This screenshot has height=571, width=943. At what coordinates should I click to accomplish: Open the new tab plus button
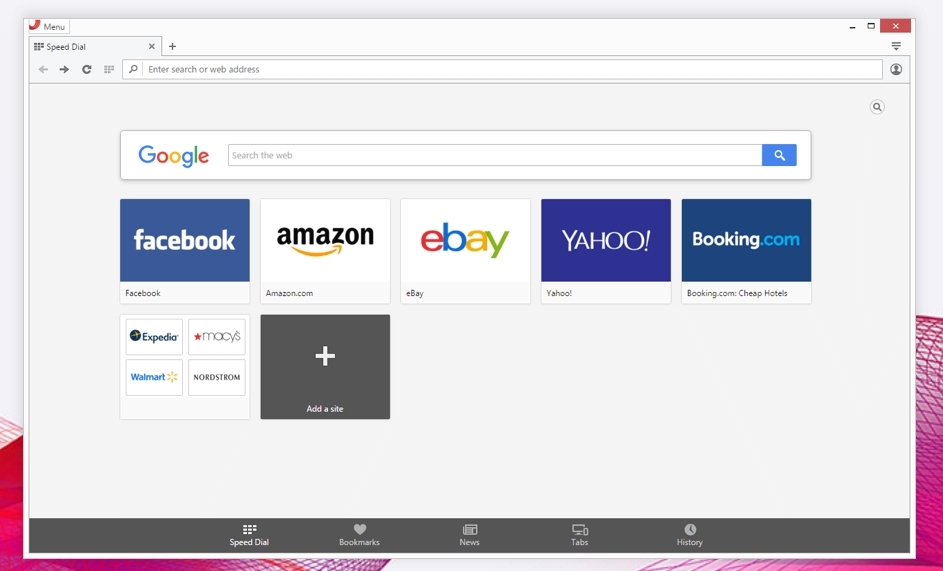coord(172,47)
